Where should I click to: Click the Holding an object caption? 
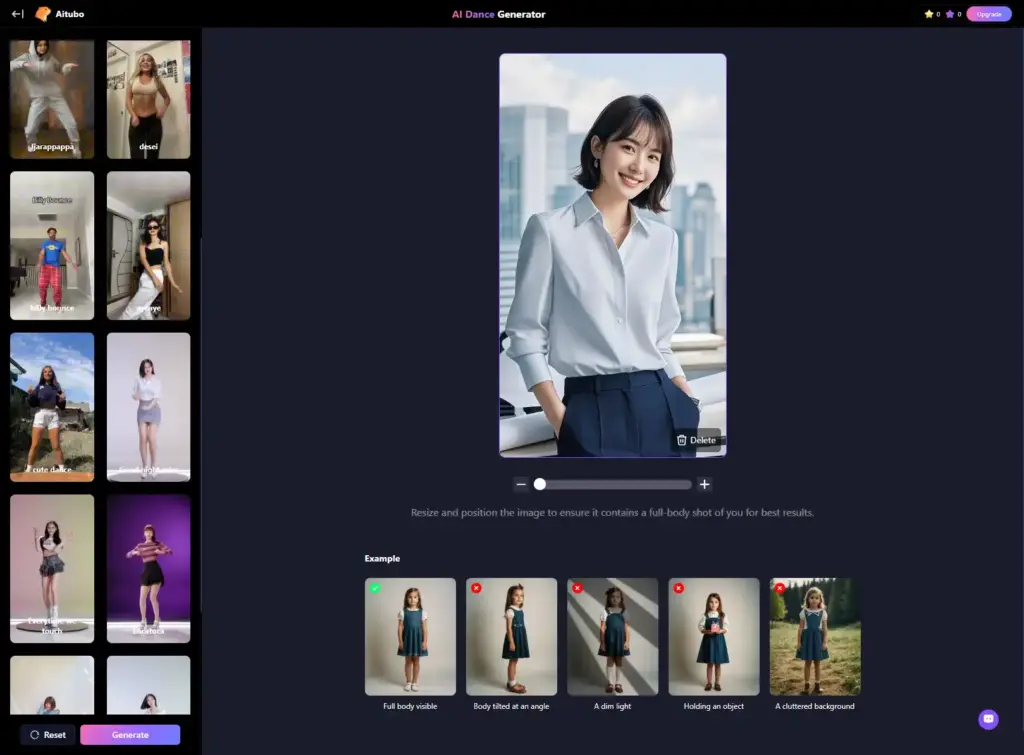[714, 706]
